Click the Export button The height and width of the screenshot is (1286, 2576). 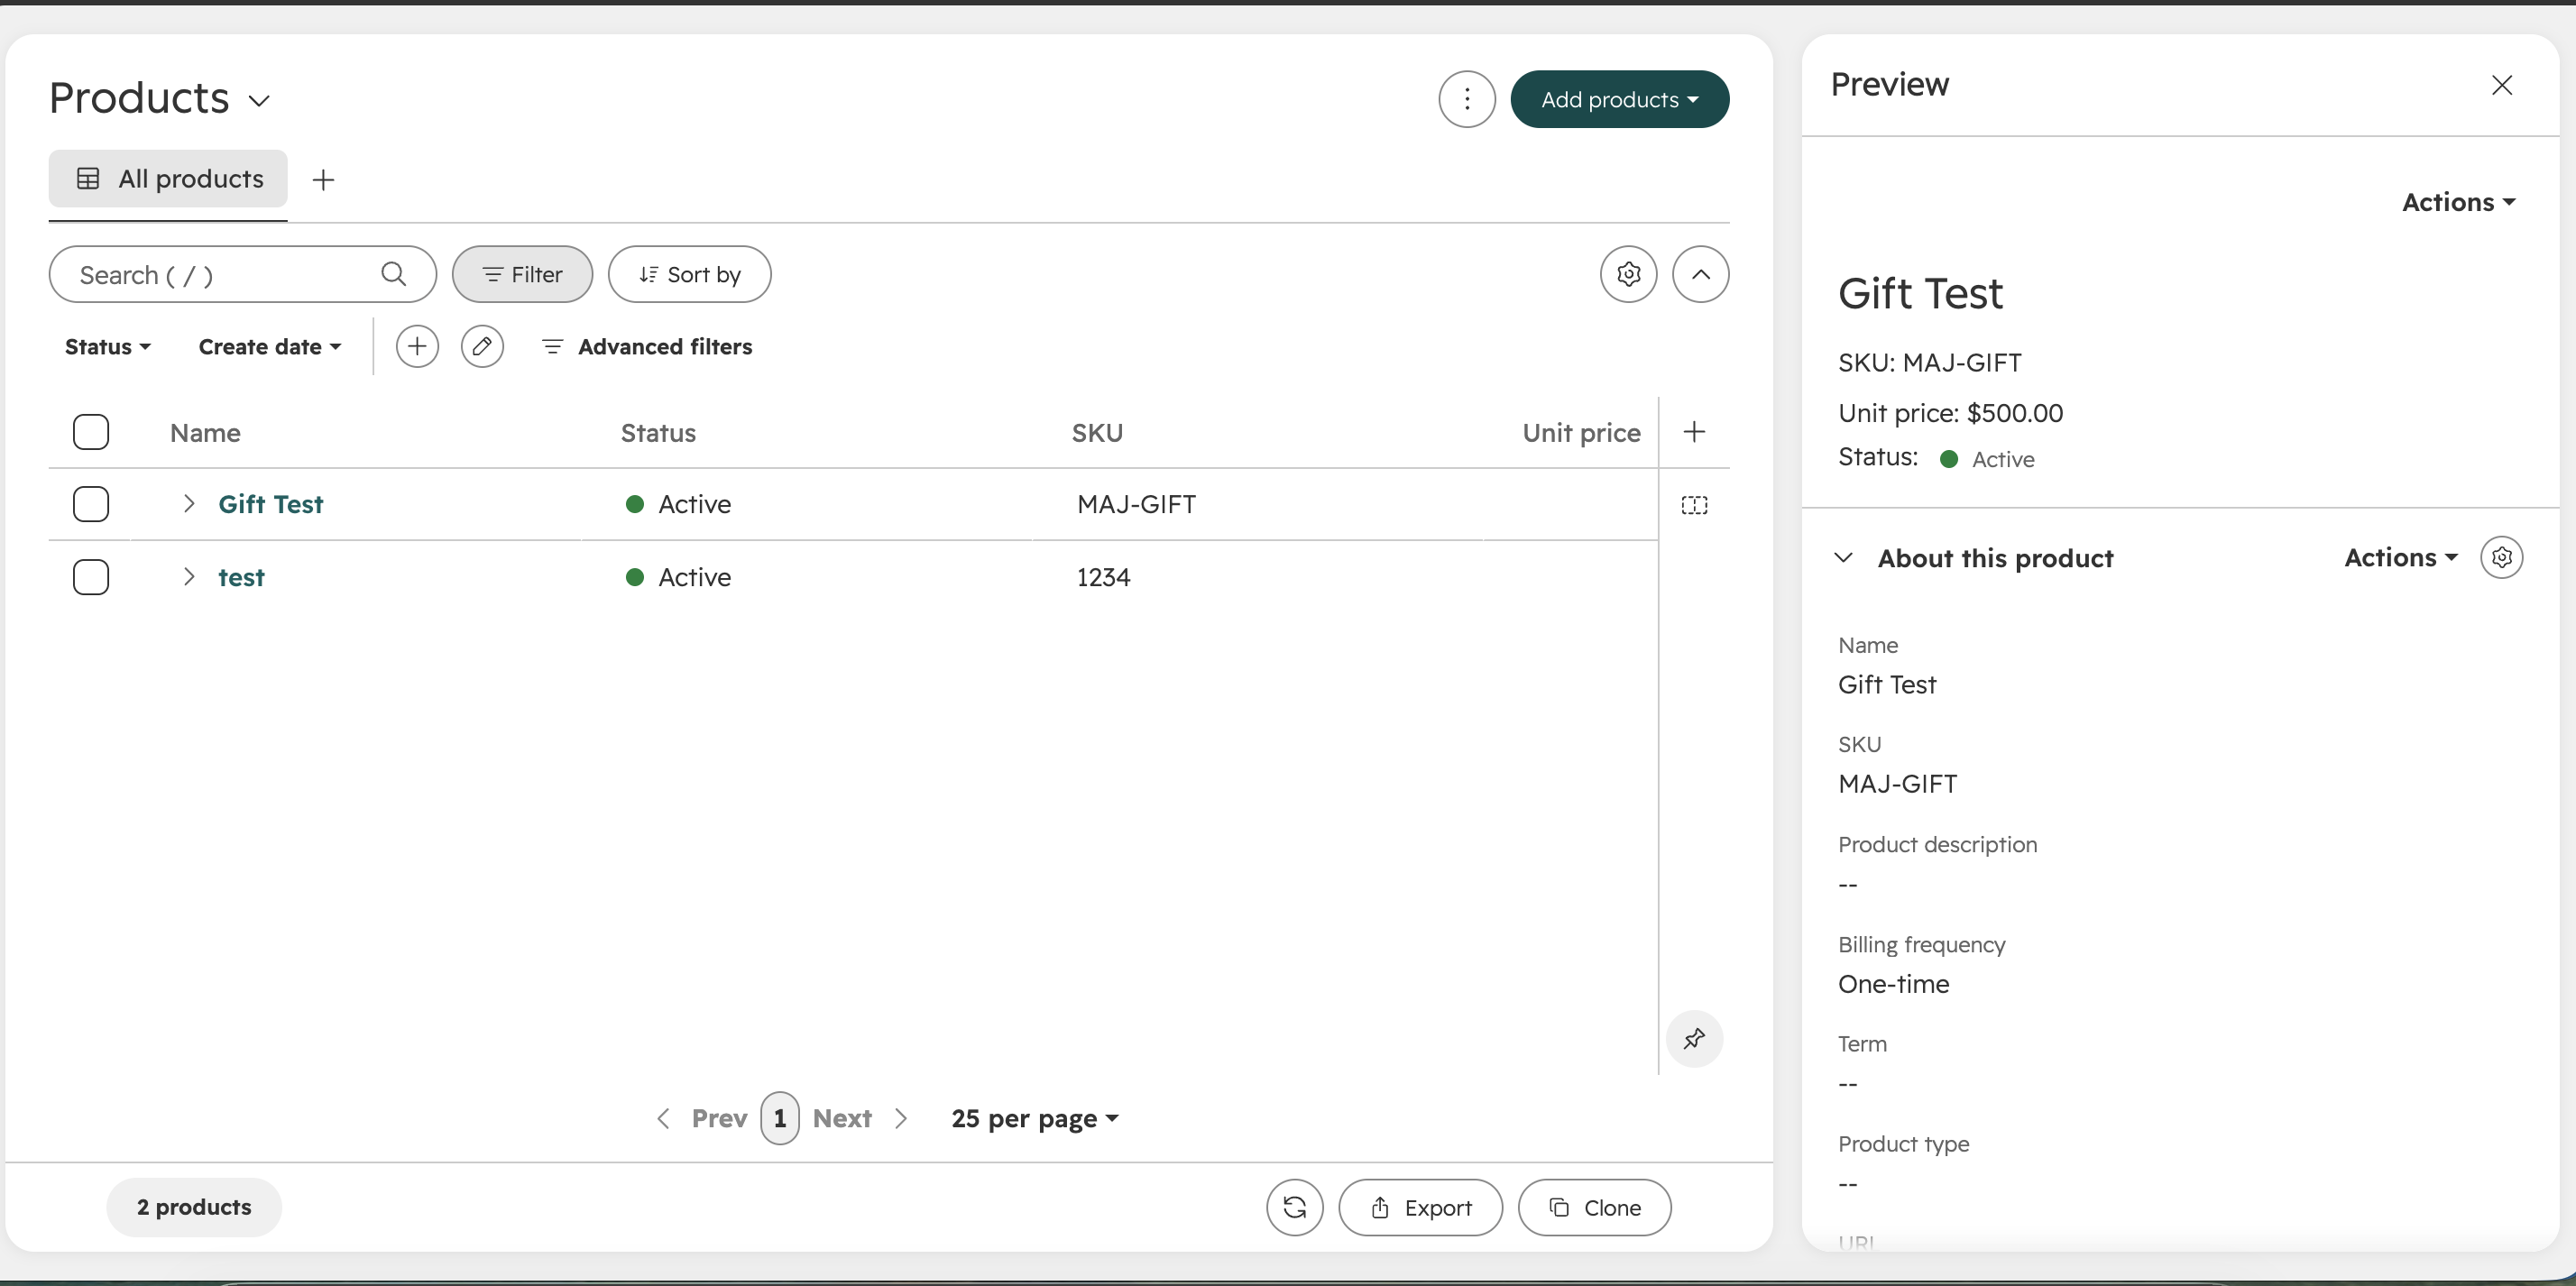(x=1420, y=1207)
